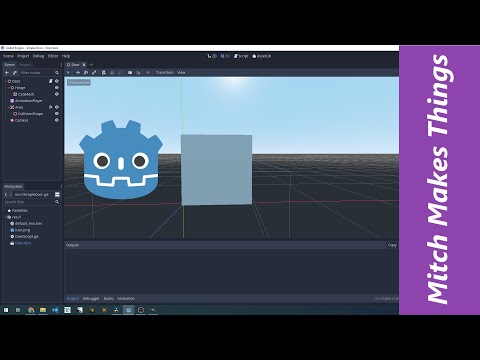
Task: Toggle Use Snap in viewport toolbar
Action: (x=138, y=73)
